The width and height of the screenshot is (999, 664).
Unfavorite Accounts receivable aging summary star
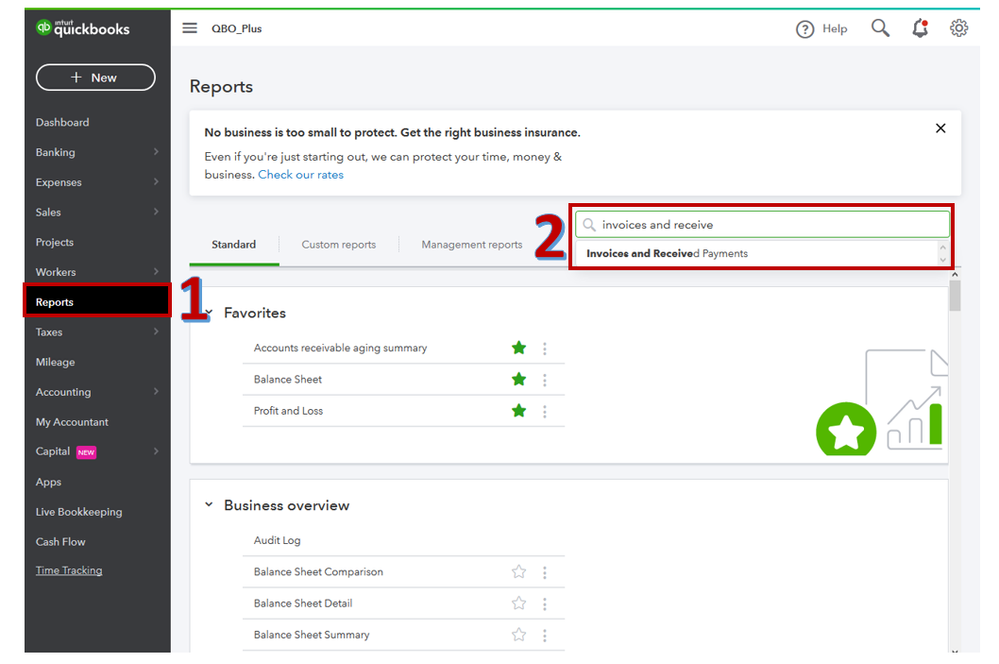[x=519, y=348]
